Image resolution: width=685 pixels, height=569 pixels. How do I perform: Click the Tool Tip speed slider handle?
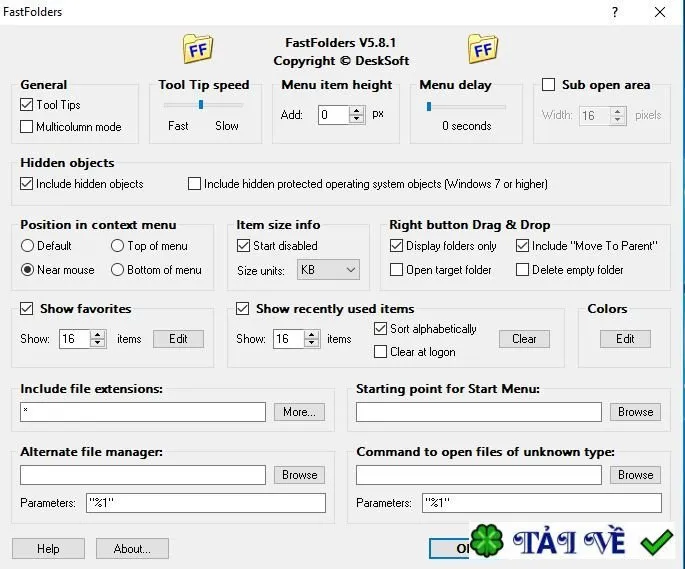201,105
